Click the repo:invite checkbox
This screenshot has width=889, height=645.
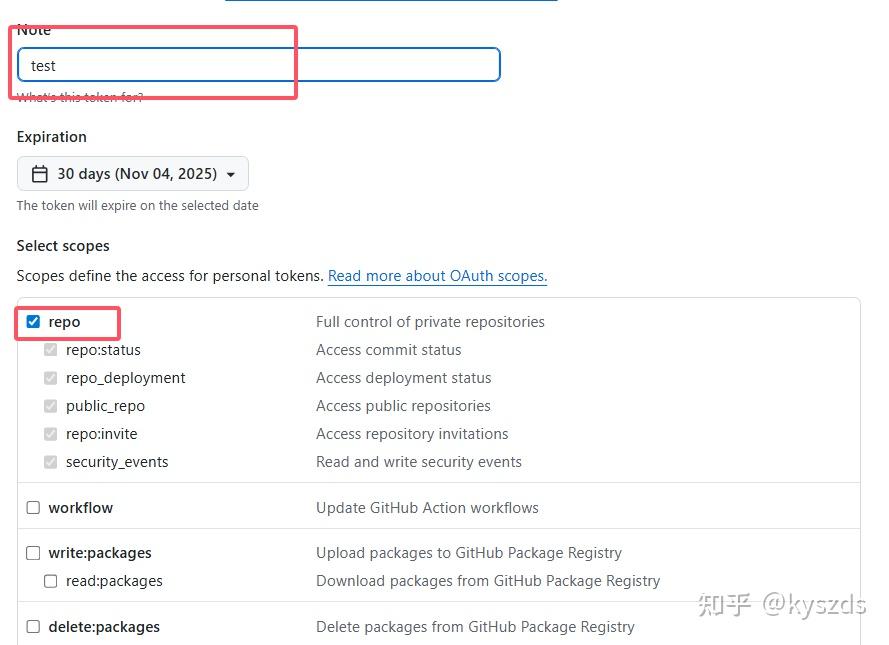coord(51,434)
